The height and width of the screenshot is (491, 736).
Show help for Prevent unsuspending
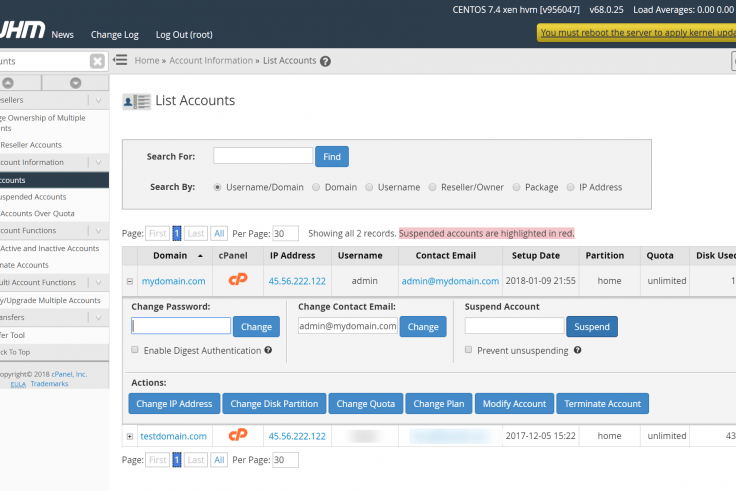[577, 350]
